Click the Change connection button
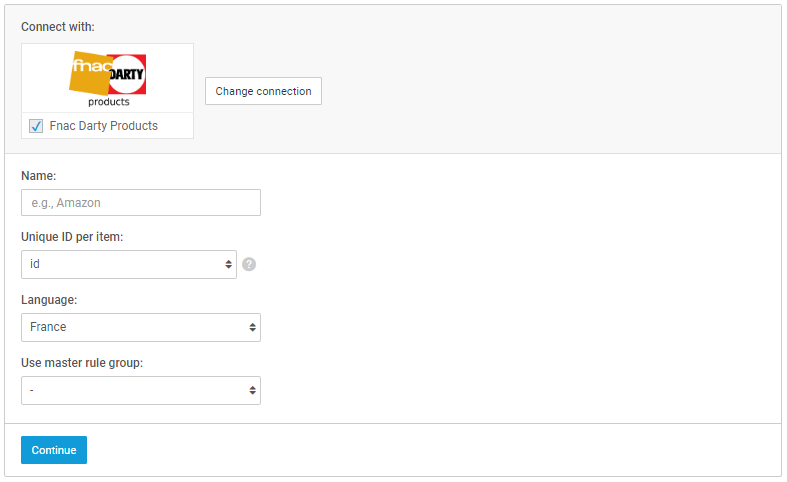Viewport: 787px width, 482px height. [263, 91]
